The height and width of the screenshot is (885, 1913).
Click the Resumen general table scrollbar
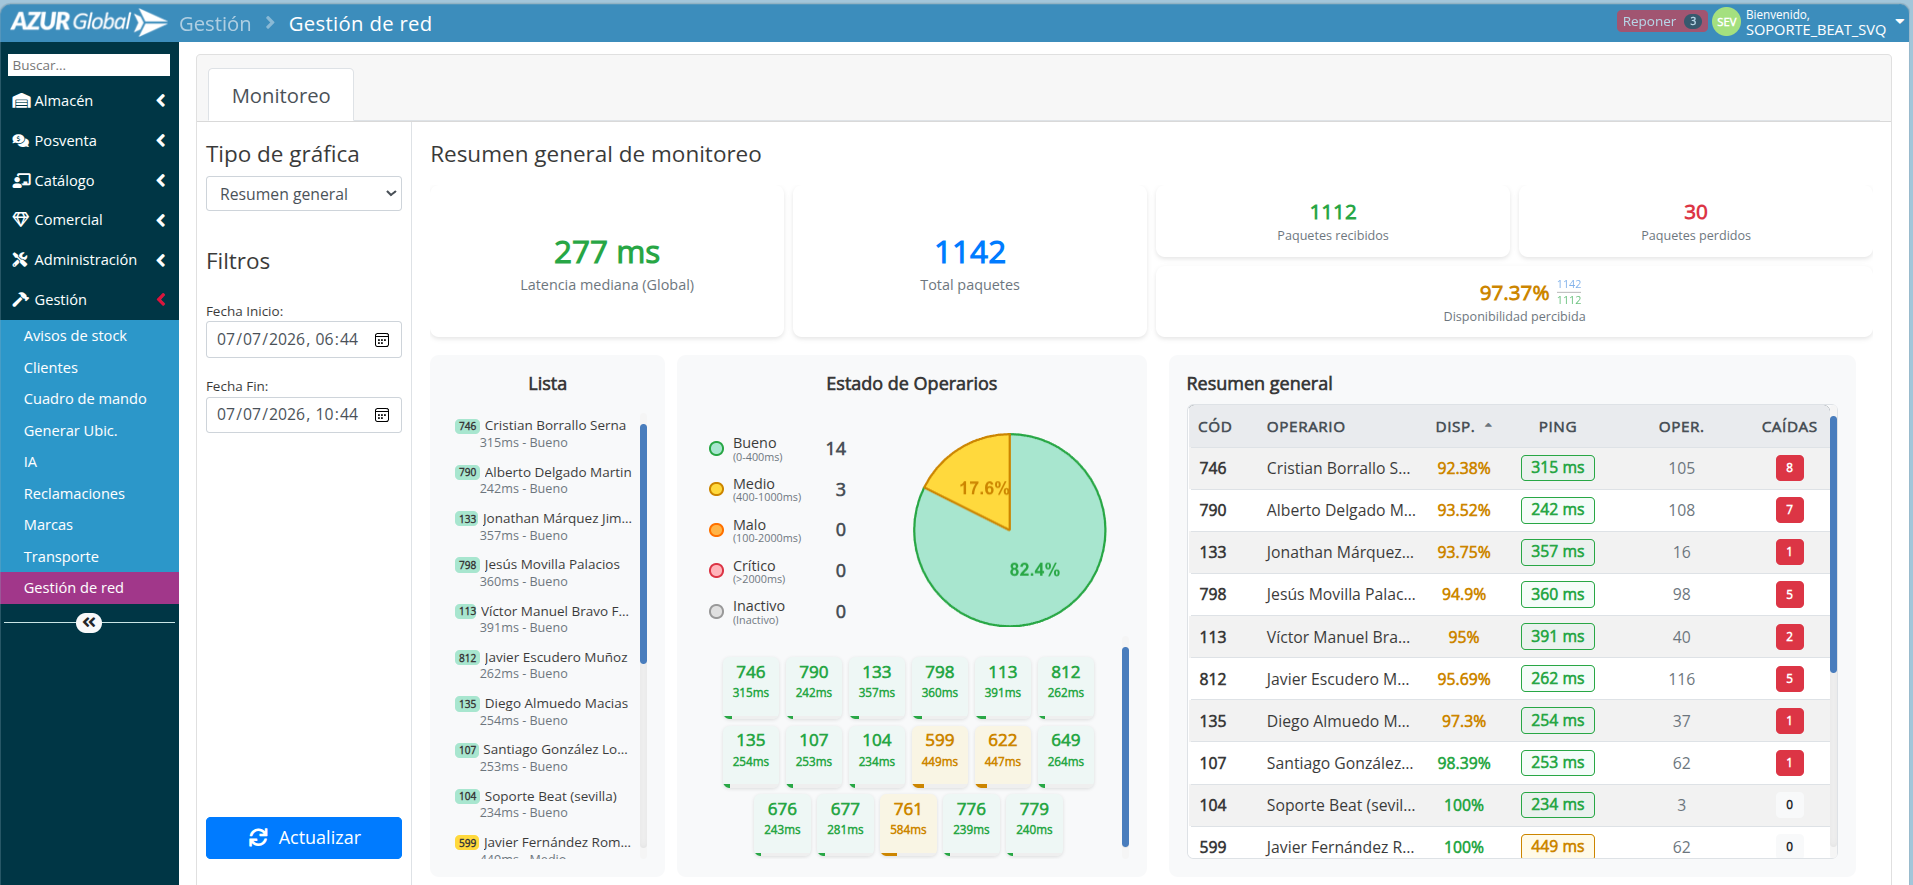[x=1833, y=544]
